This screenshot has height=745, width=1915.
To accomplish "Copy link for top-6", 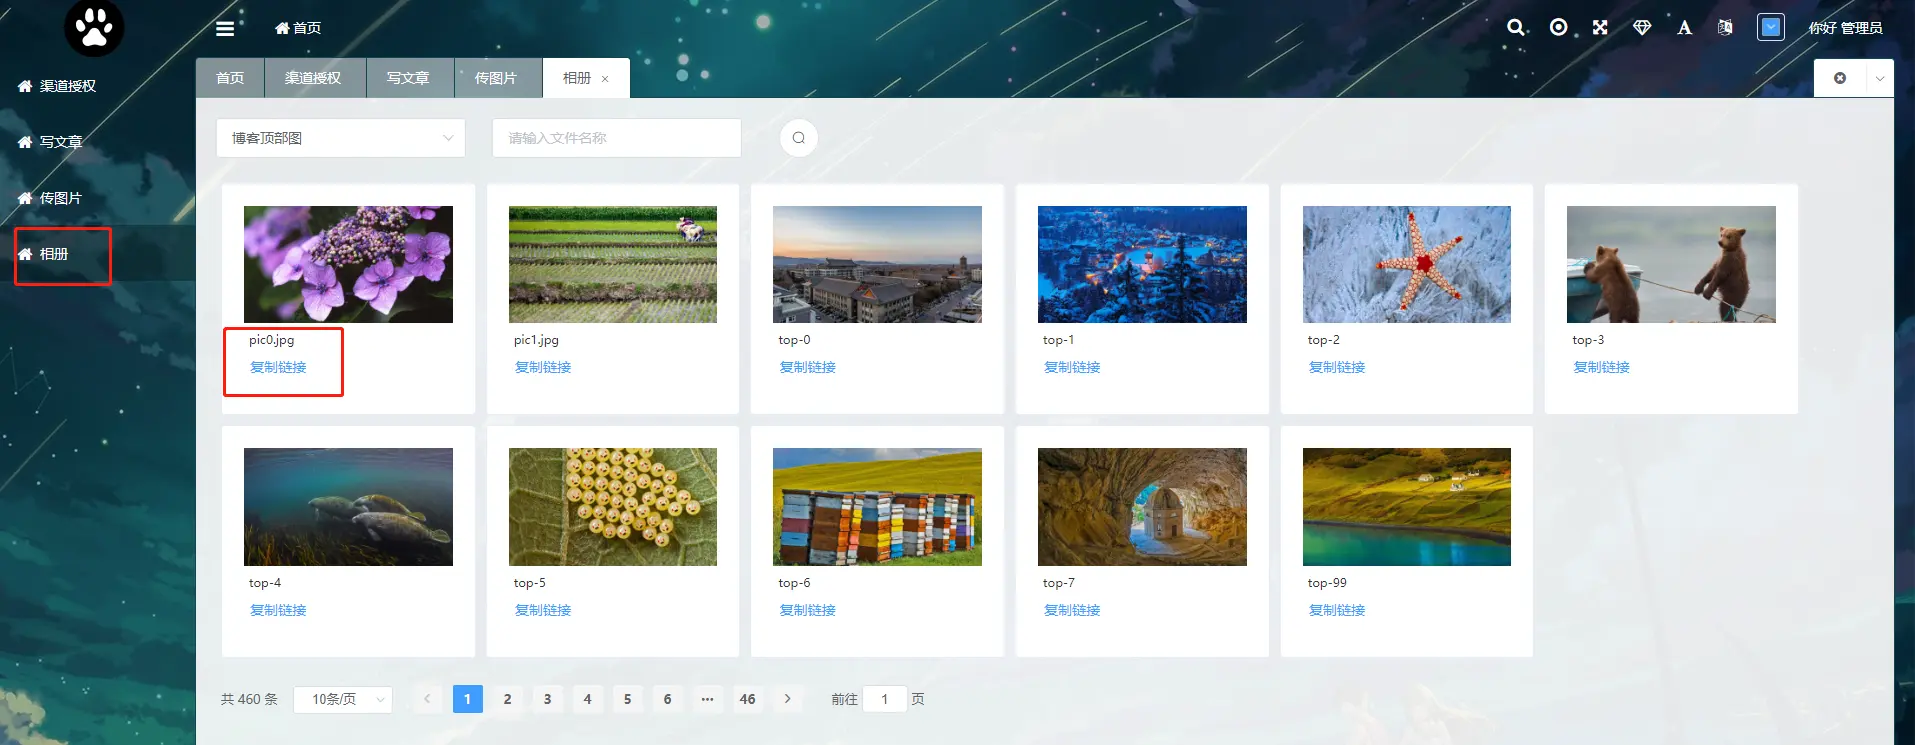I will 807,610.
